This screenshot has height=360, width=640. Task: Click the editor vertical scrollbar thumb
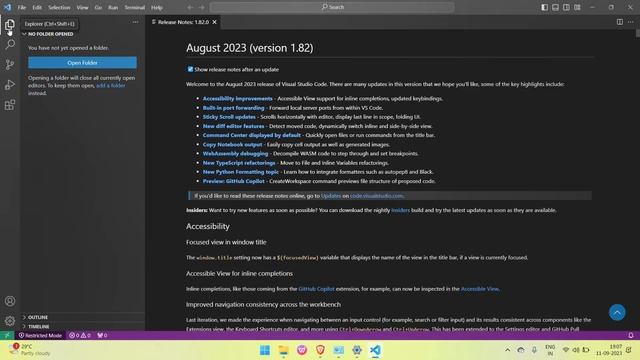pos(638,33)
